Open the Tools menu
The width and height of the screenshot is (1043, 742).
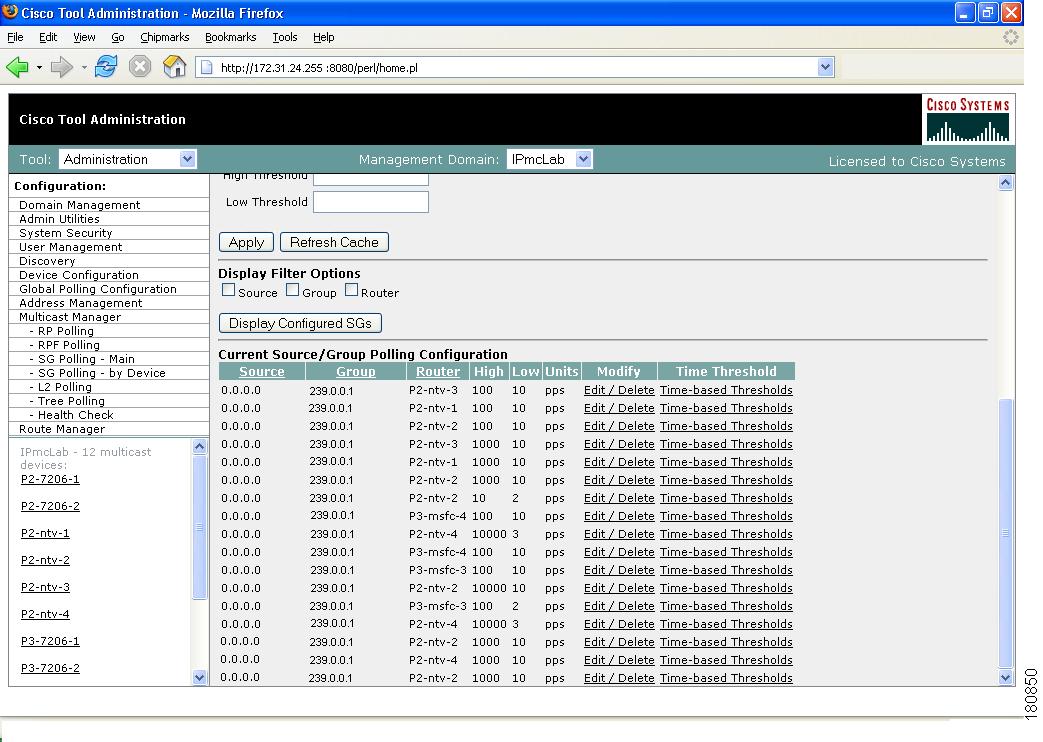(285, 37)
